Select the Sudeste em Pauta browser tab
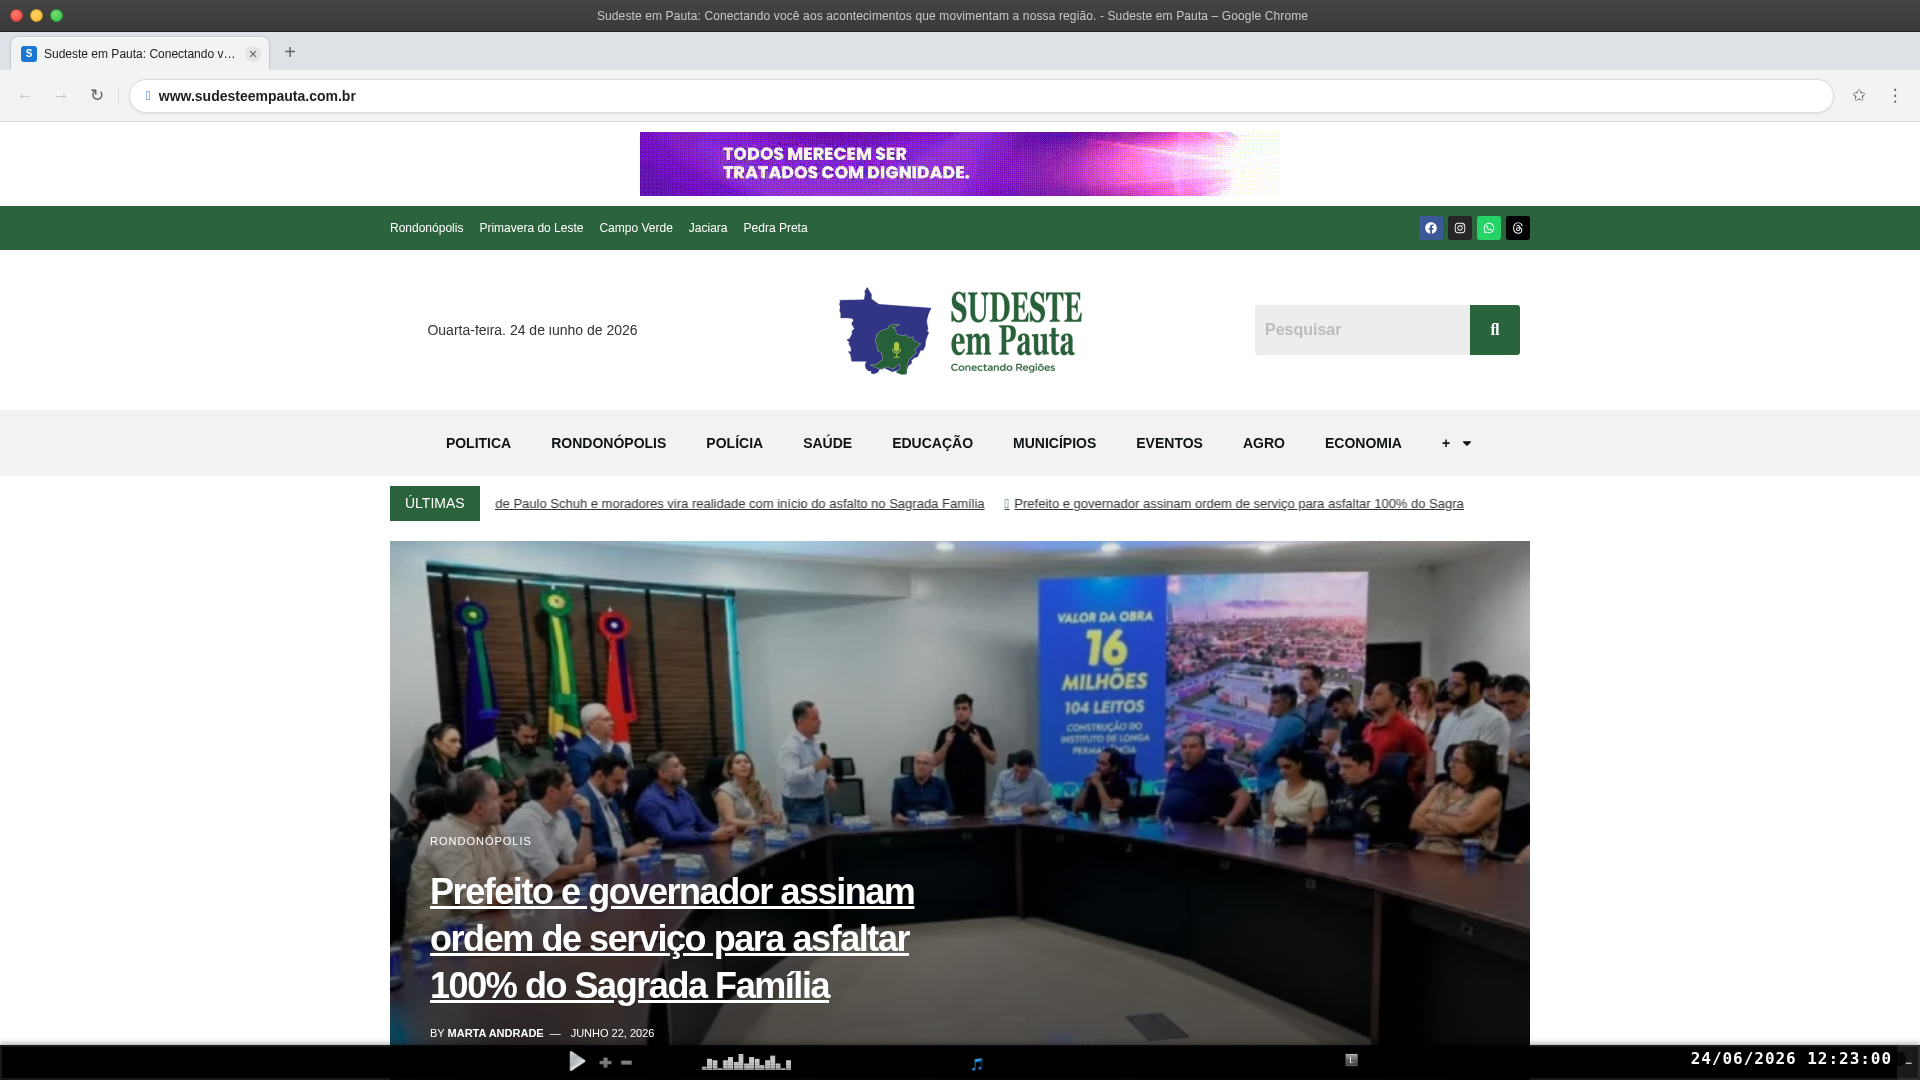 140,54
